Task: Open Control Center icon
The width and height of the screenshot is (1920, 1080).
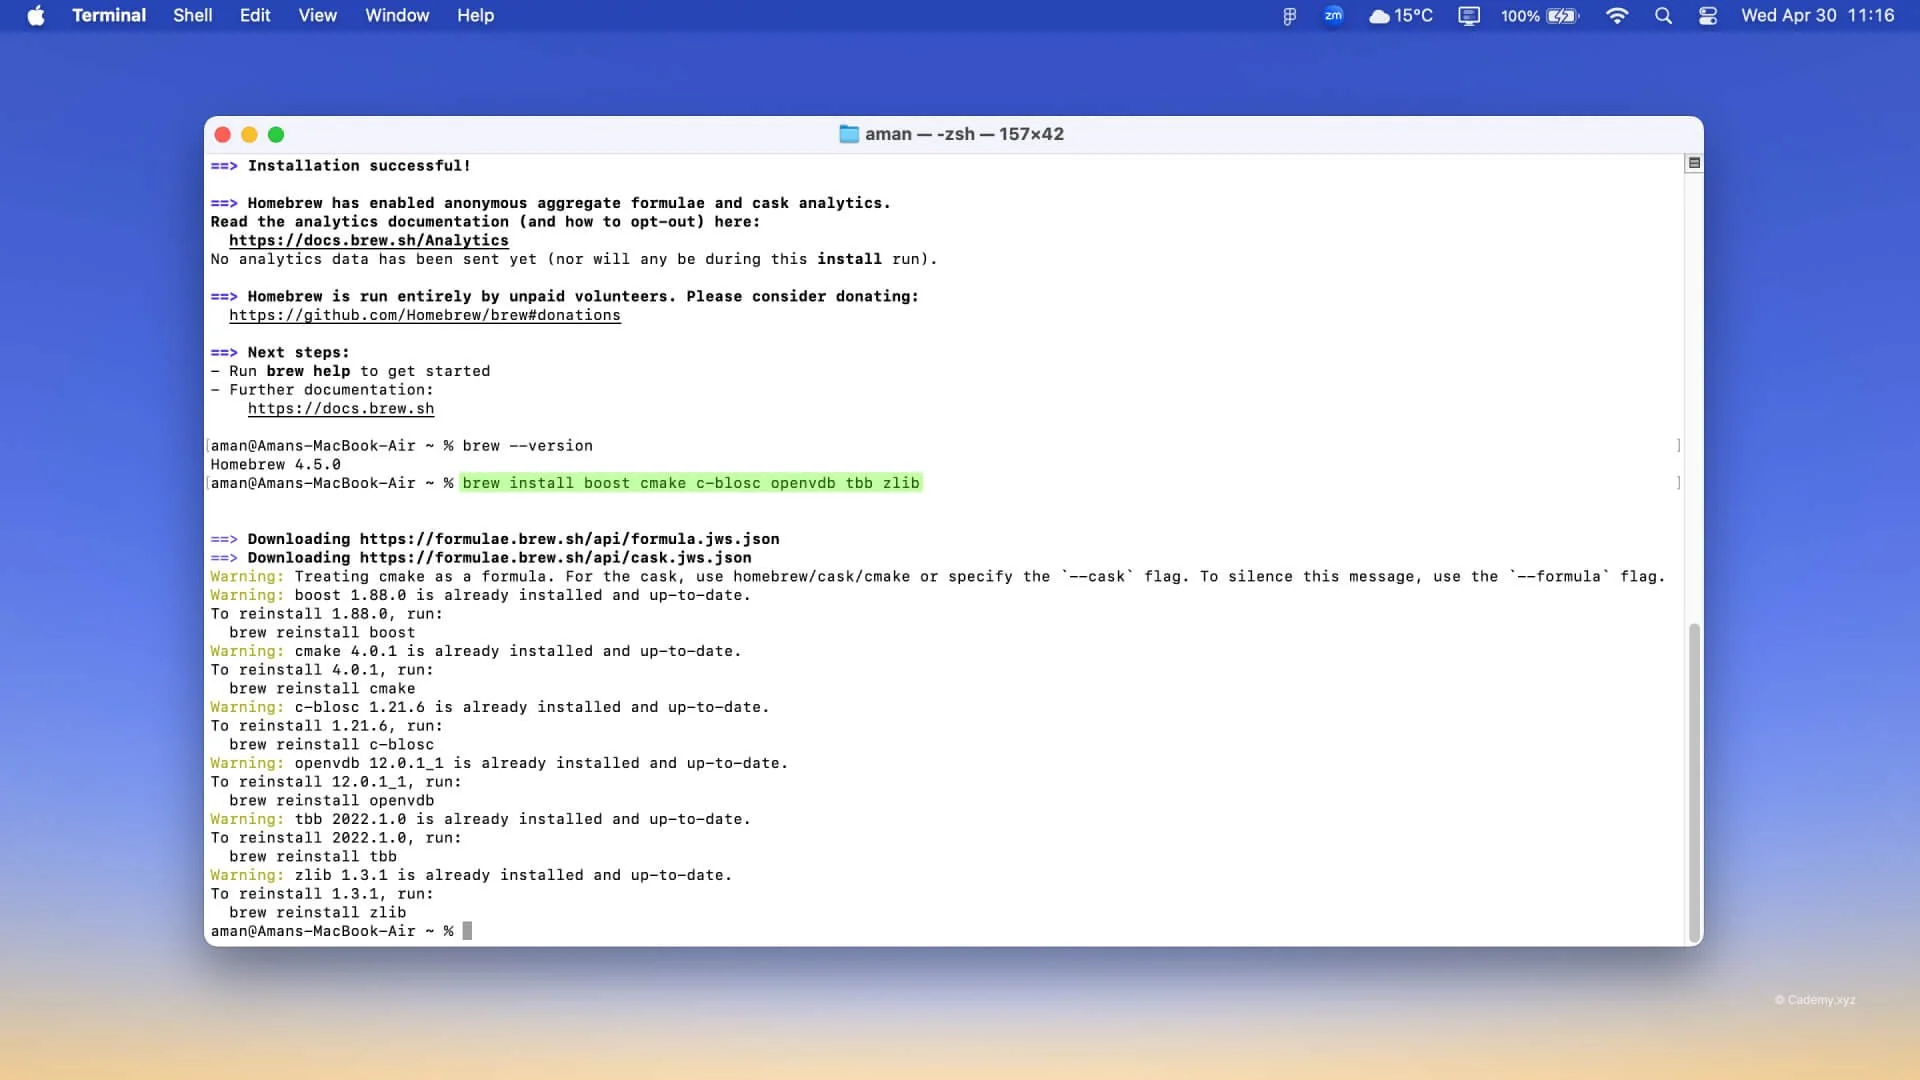Action: [1708, 15]
